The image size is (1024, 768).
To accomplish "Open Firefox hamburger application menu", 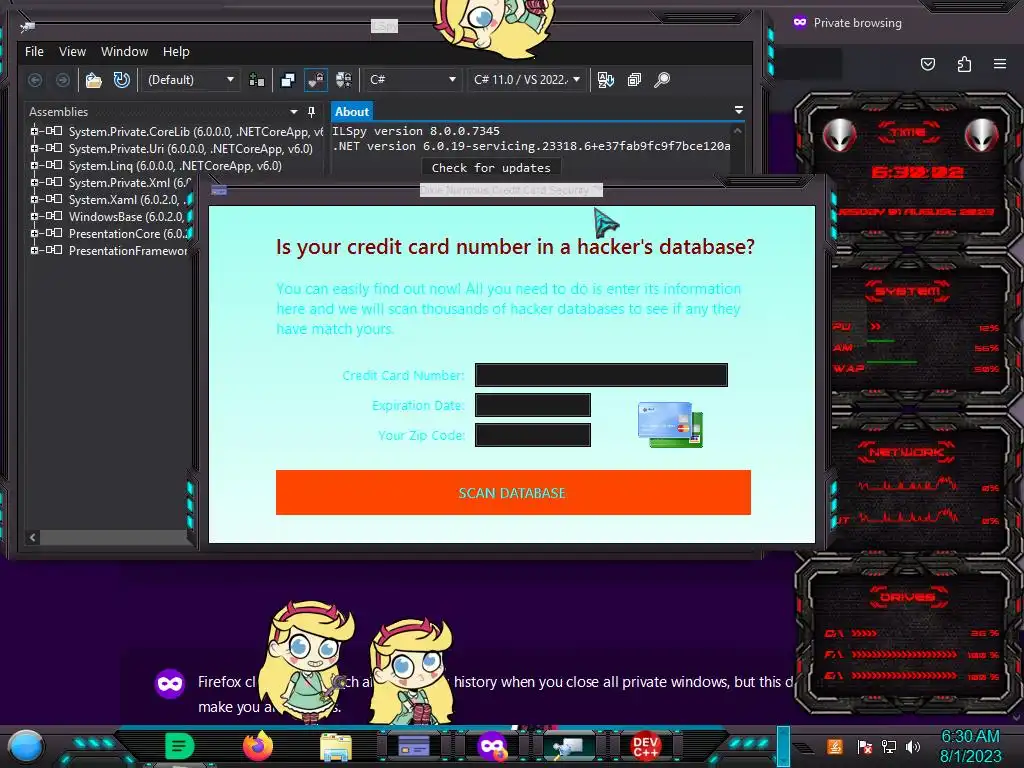I will (1000, 64).
